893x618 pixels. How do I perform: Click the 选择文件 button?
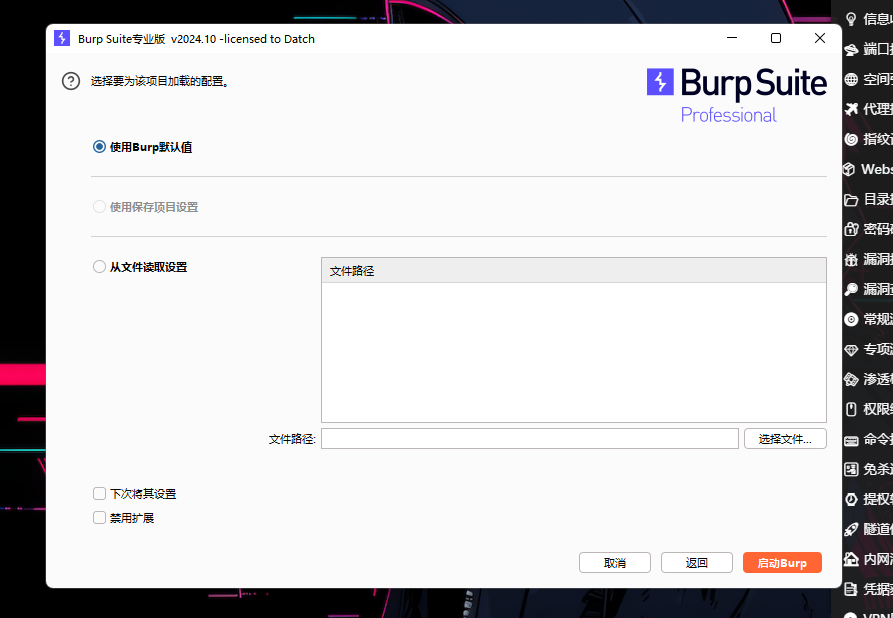tap(785, 438)
